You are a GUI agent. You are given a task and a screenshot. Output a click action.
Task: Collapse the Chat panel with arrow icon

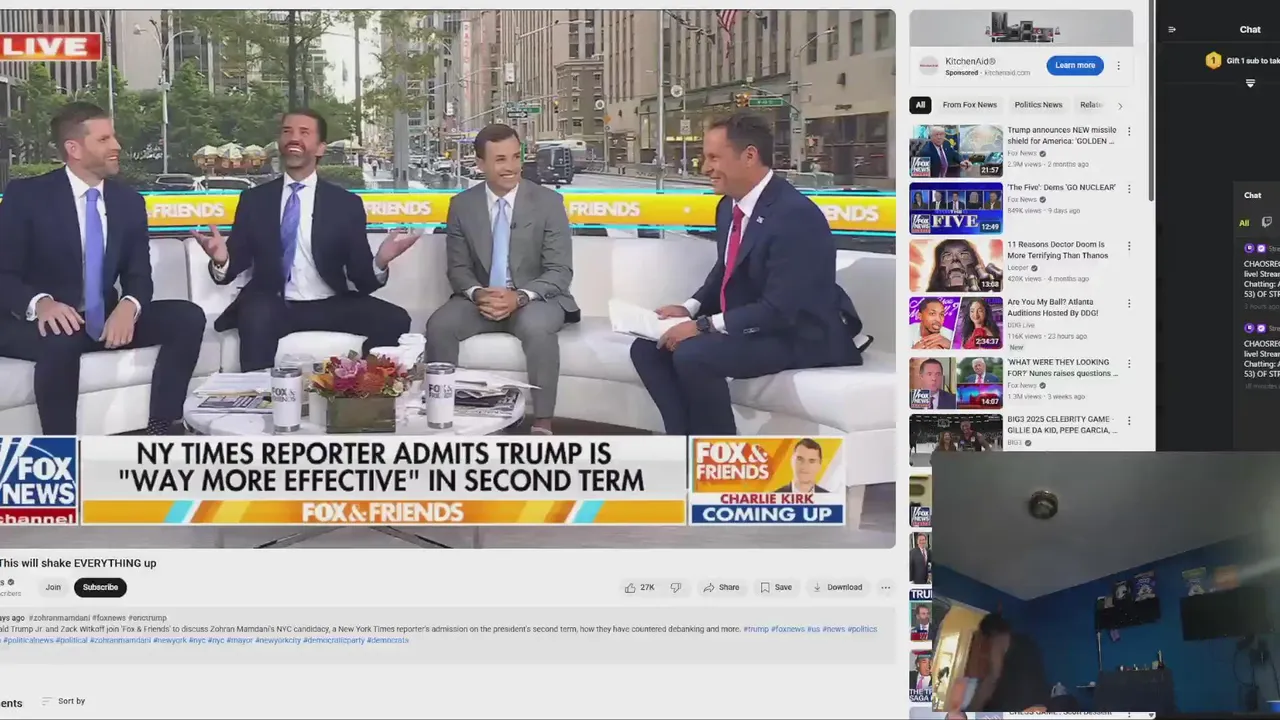point(1172,30)
